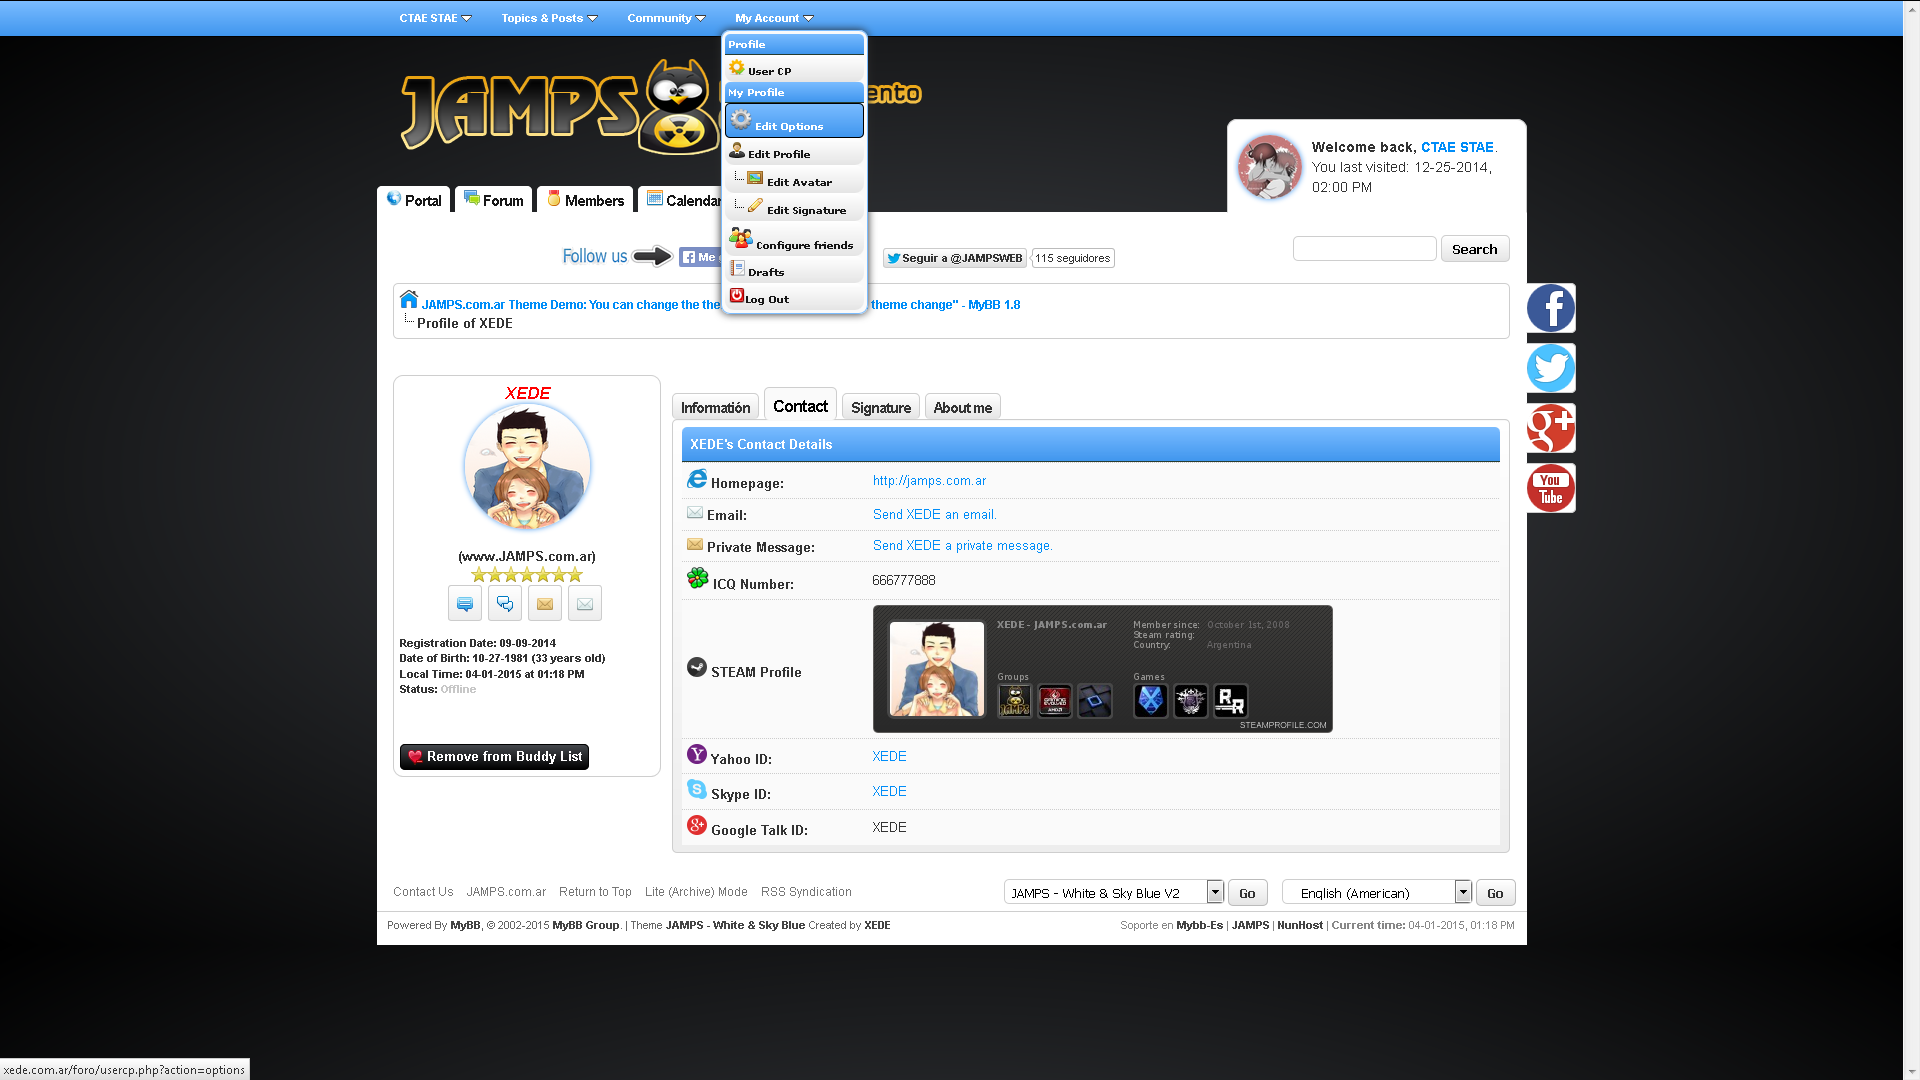Click Send XEDE a private message link
The height and width of the screenshot is (1080, 1920).
tap(962, 546)
